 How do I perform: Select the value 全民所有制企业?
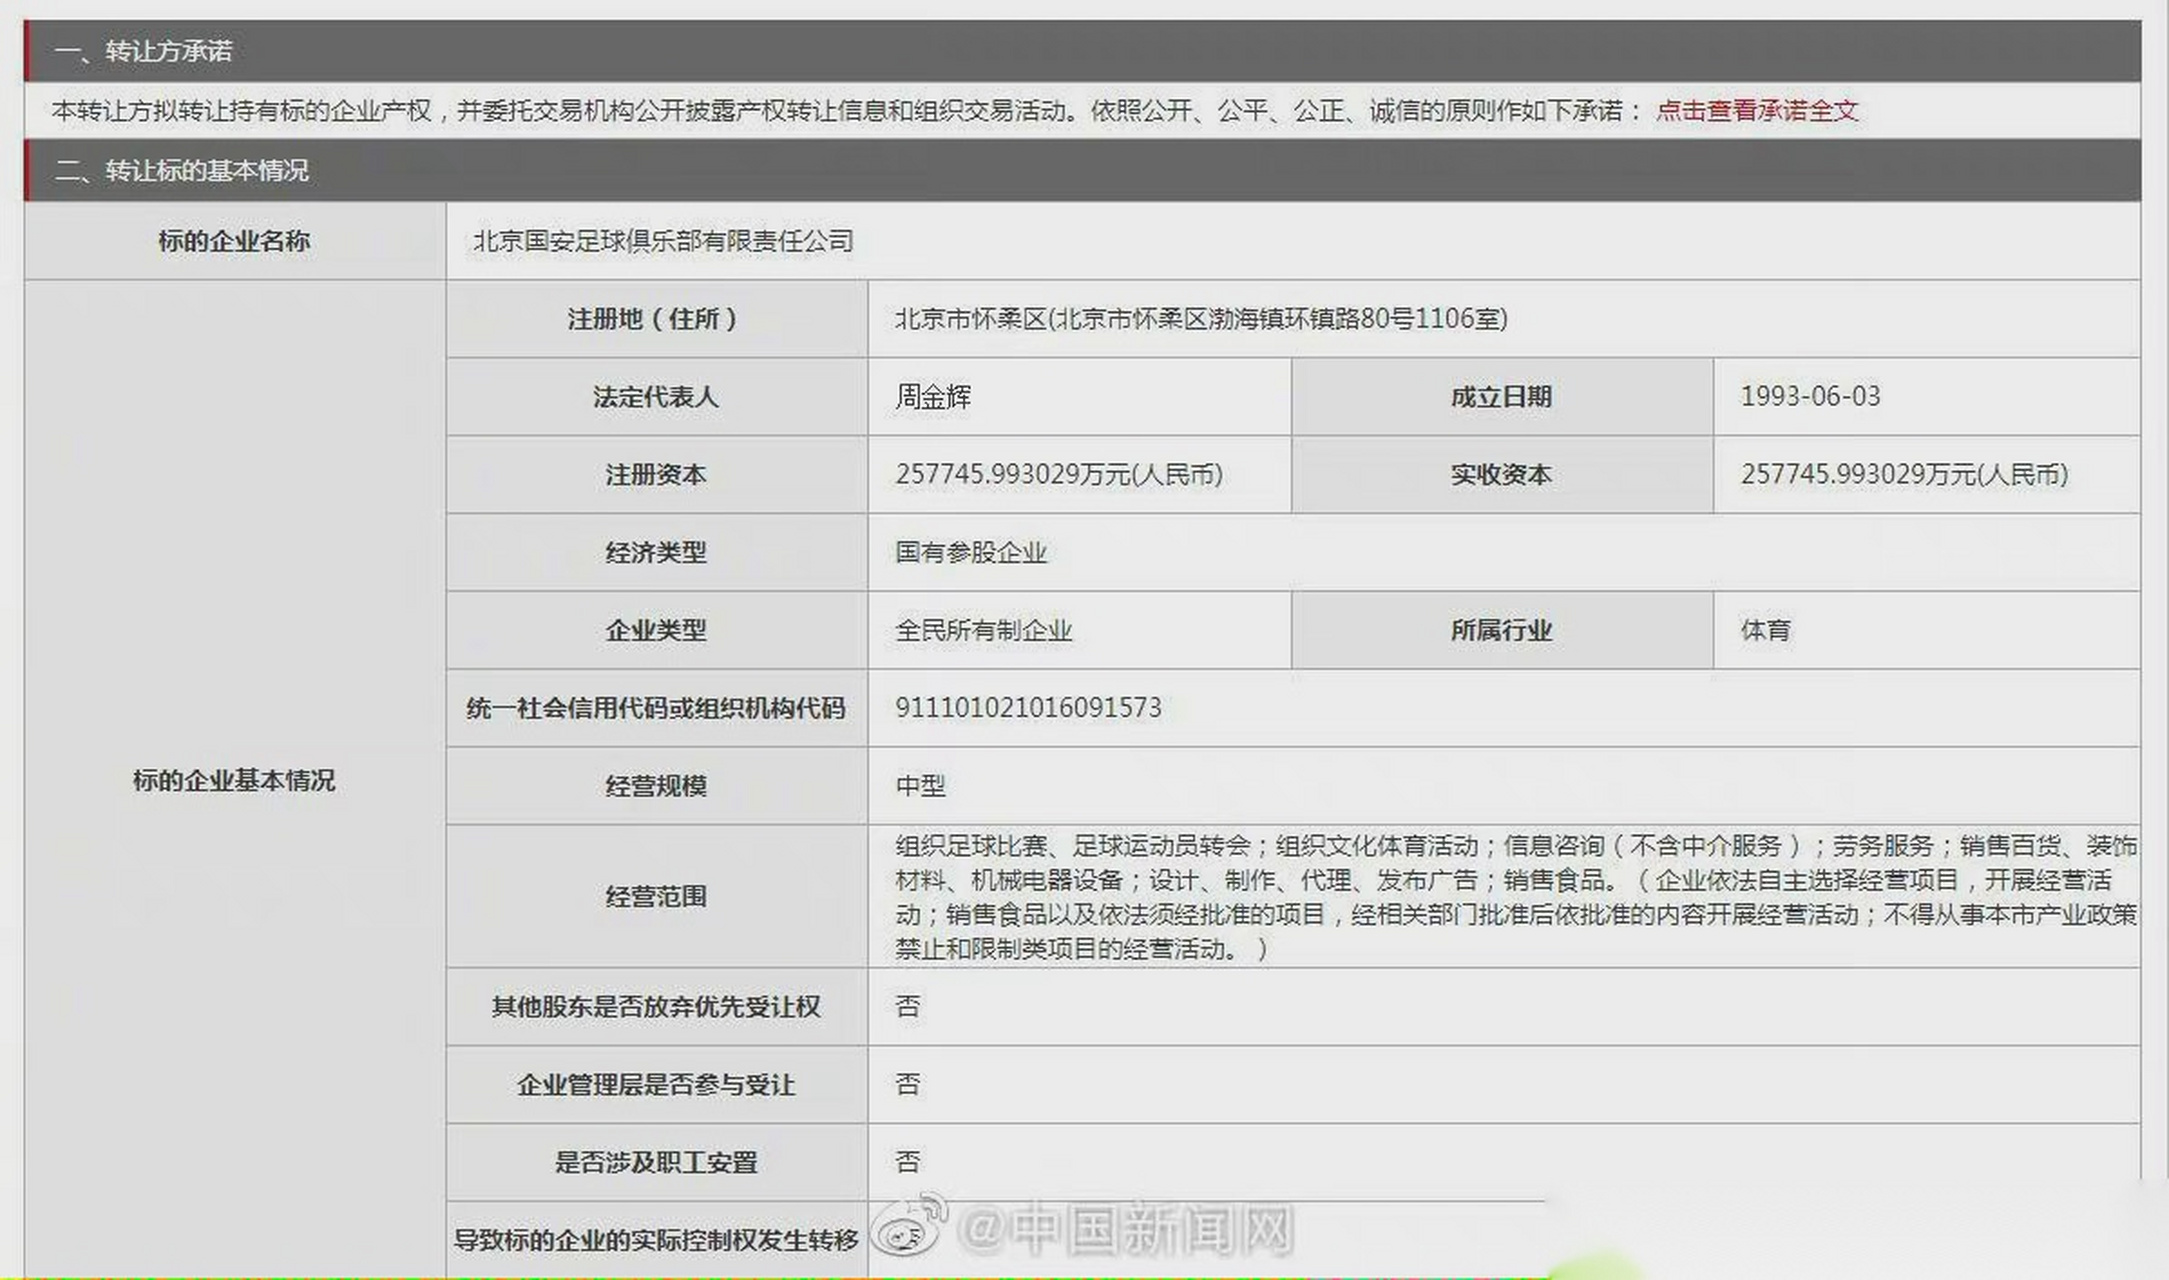984,631
